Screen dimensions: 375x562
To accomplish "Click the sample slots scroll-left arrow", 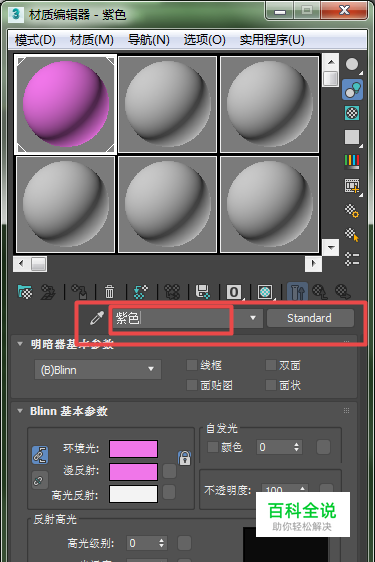I will (x=22, y=264).
